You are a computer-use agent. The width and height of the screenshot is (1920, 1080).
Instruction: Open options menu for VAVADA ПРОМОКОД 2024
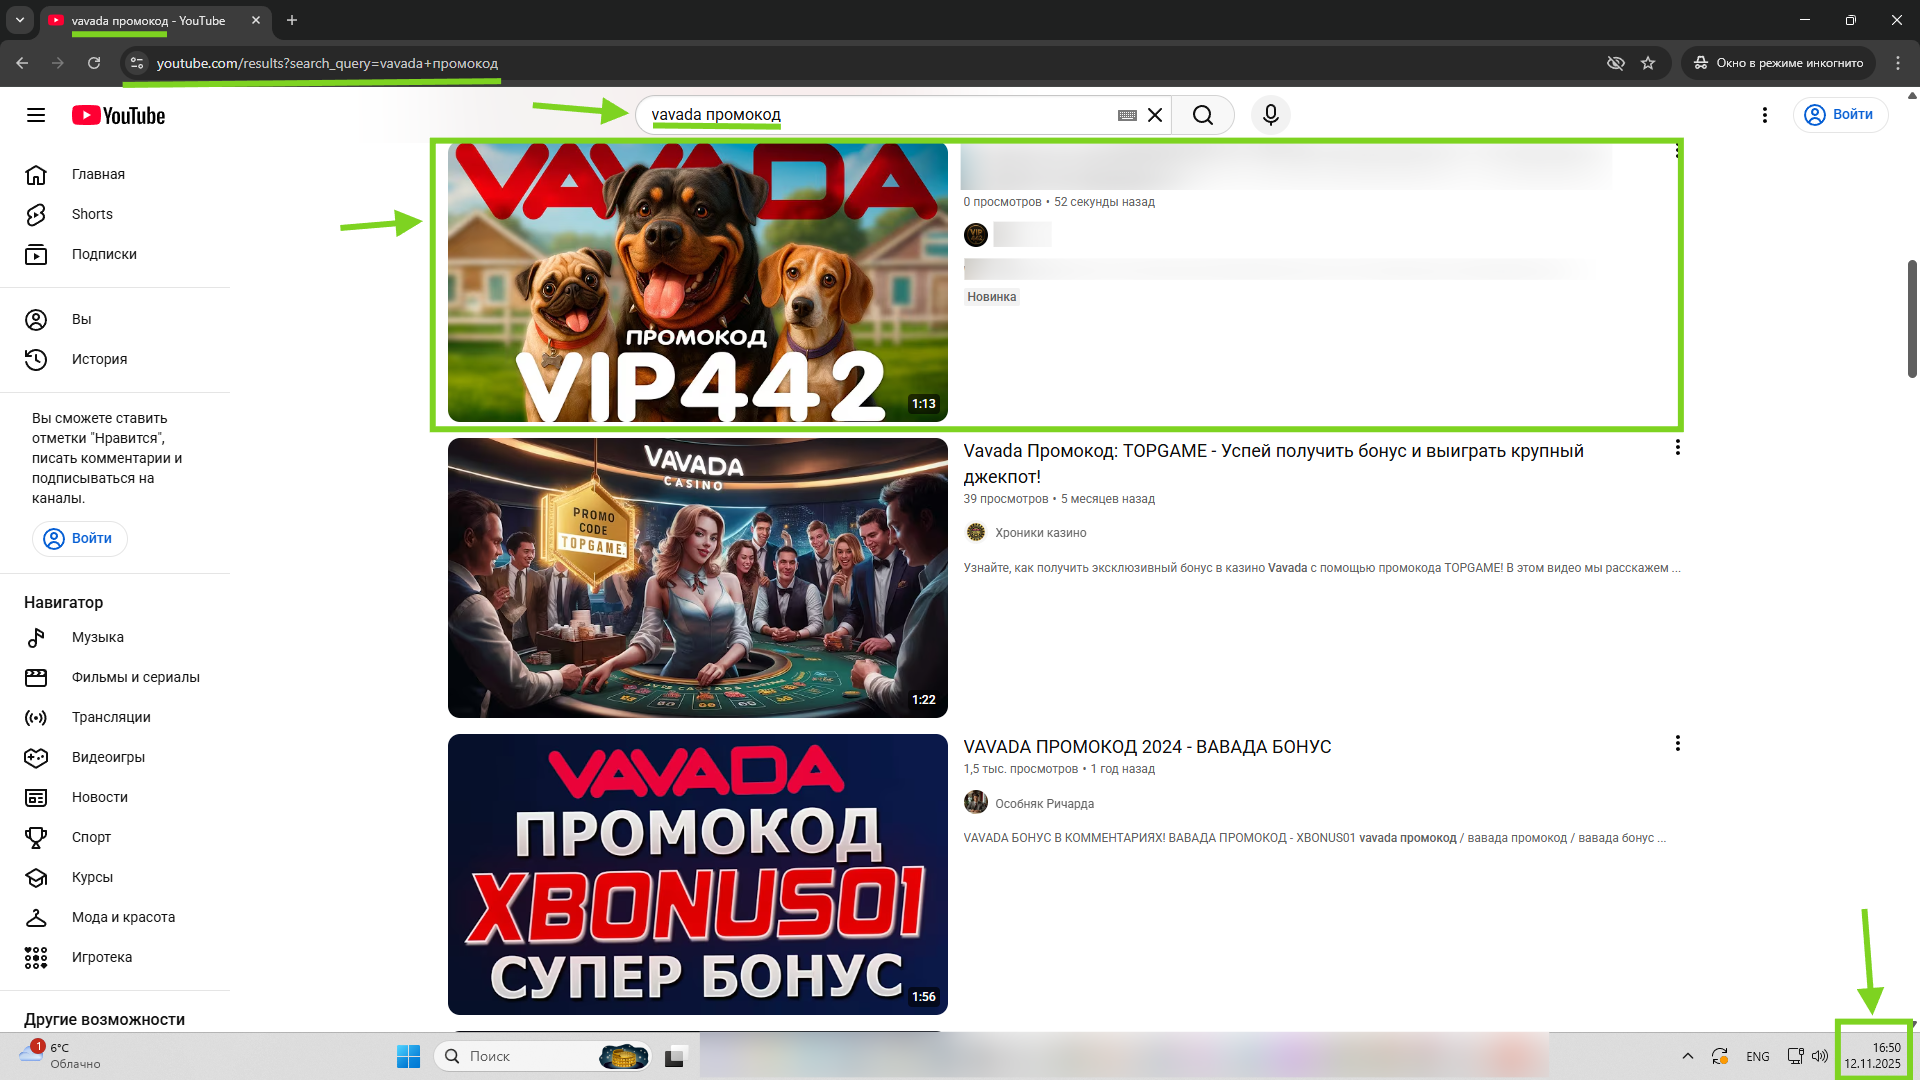(1677, 744)
